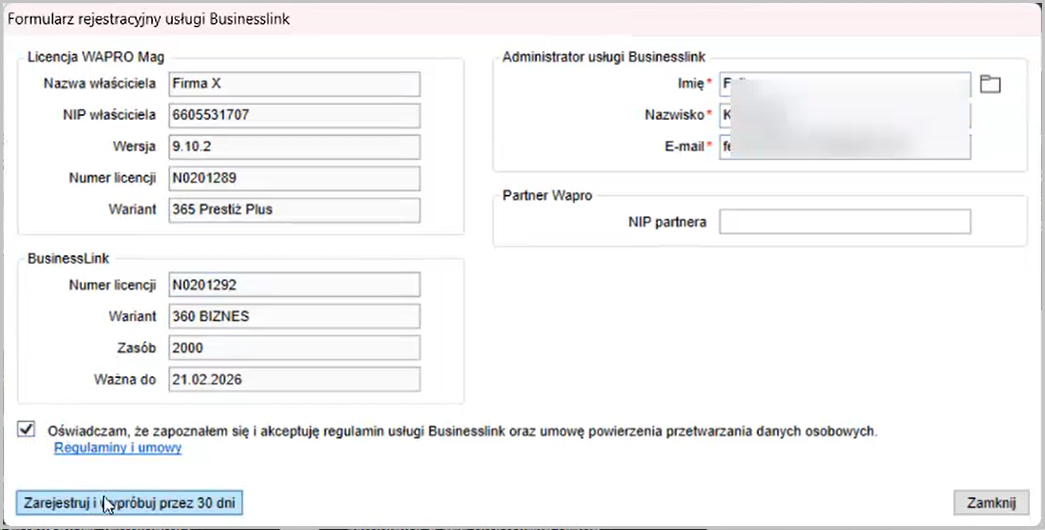Click the empty NIP partnera field
This screenshot has height=530, width=1045.
[x=844, y=222]
